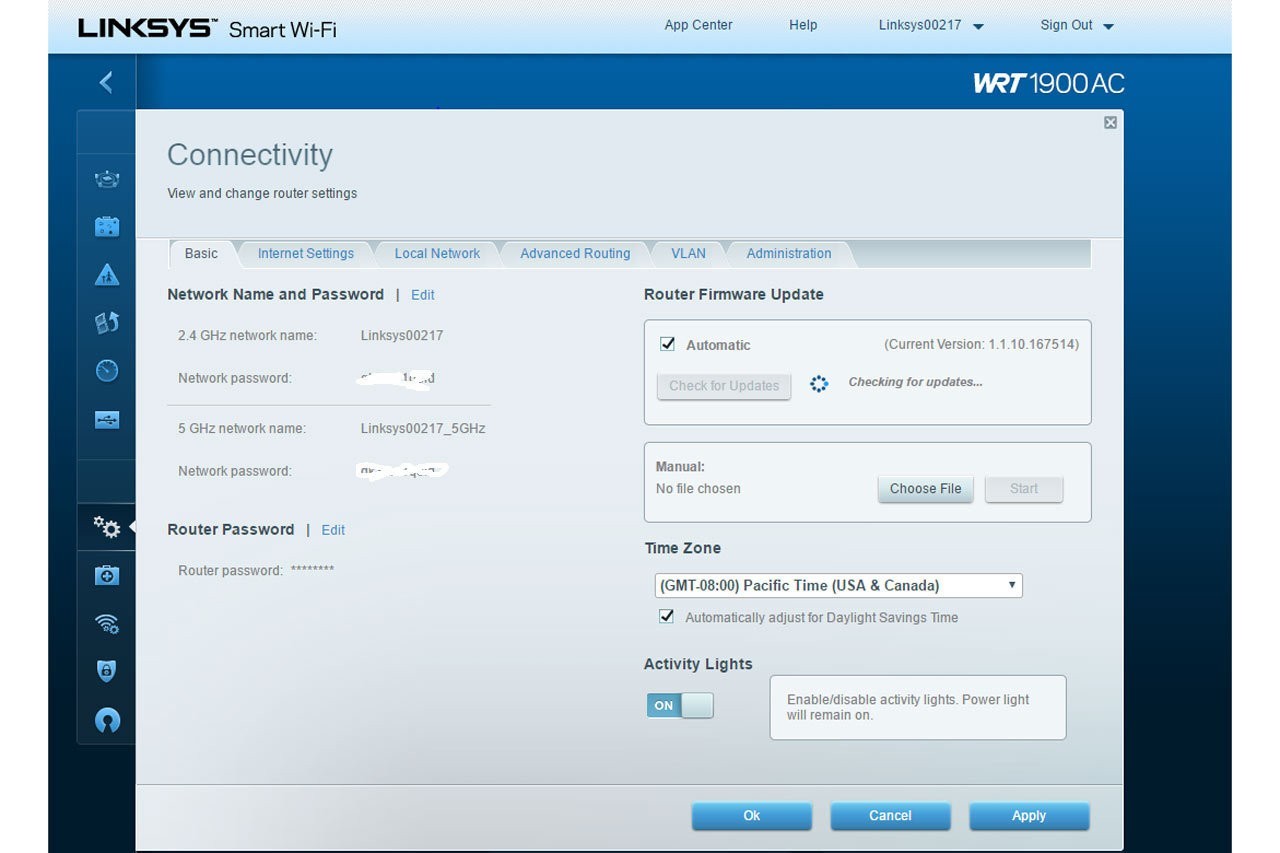Edit Network Name and Password
Image resolution: width=1280 pixels, height=853 pixels.
(x=423, y=295)
